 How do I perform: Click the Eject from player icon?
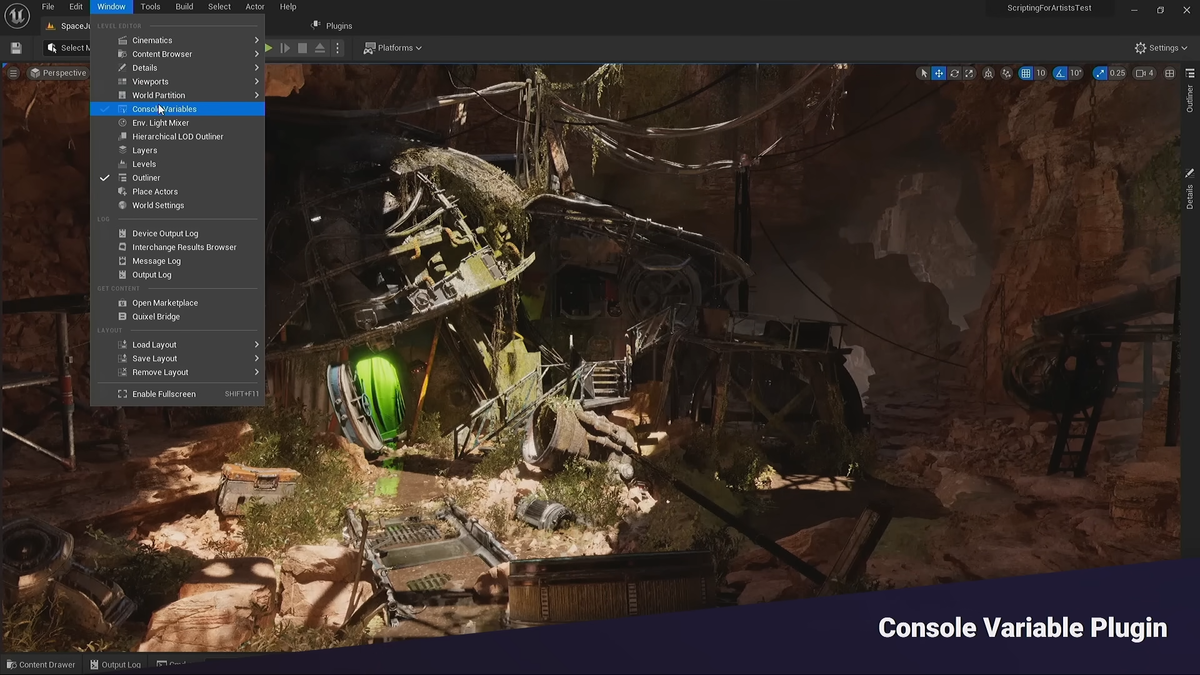tap(320, 48)
